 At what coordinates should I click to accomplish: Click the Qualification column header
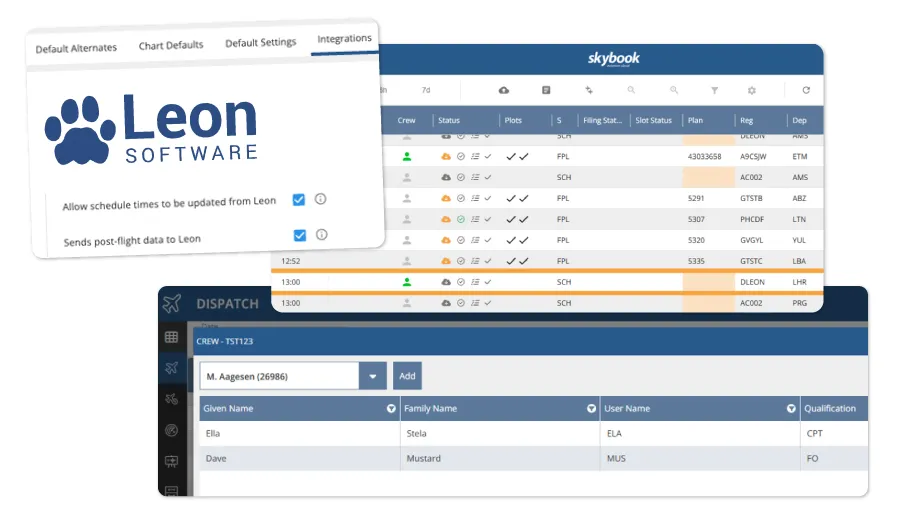(x=830, y=408)
